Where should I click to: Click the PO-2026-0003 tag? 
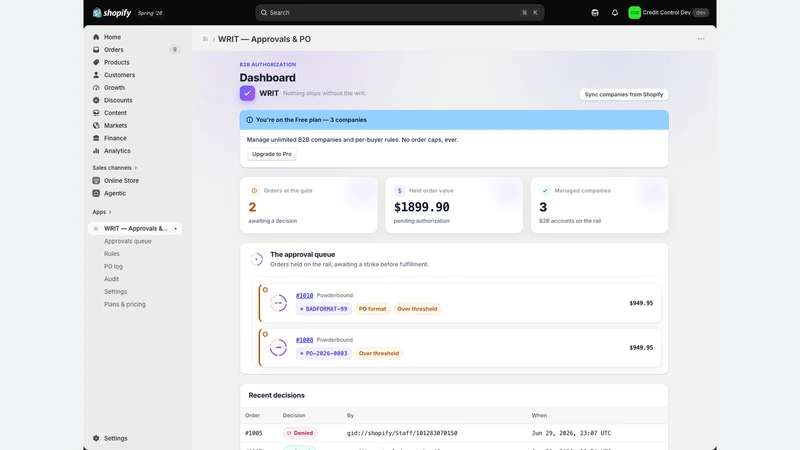pyautogui.click(x=323, y=354)
